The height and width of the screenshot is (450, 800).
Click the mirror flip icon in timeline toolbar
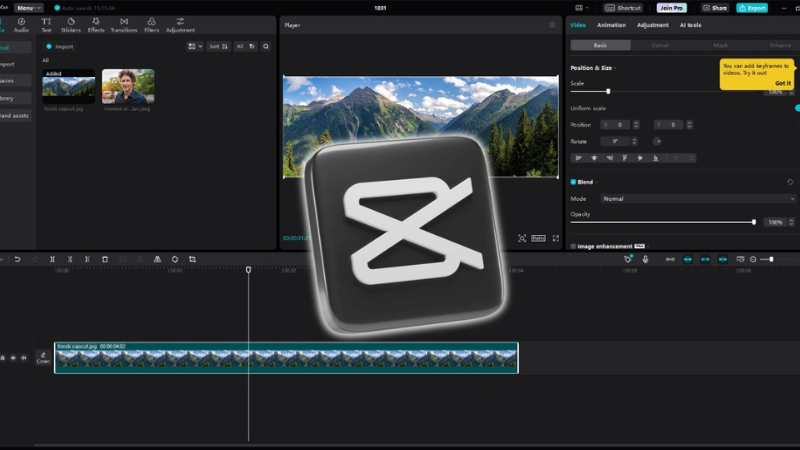pyautogui.click(x=157, y=259)
